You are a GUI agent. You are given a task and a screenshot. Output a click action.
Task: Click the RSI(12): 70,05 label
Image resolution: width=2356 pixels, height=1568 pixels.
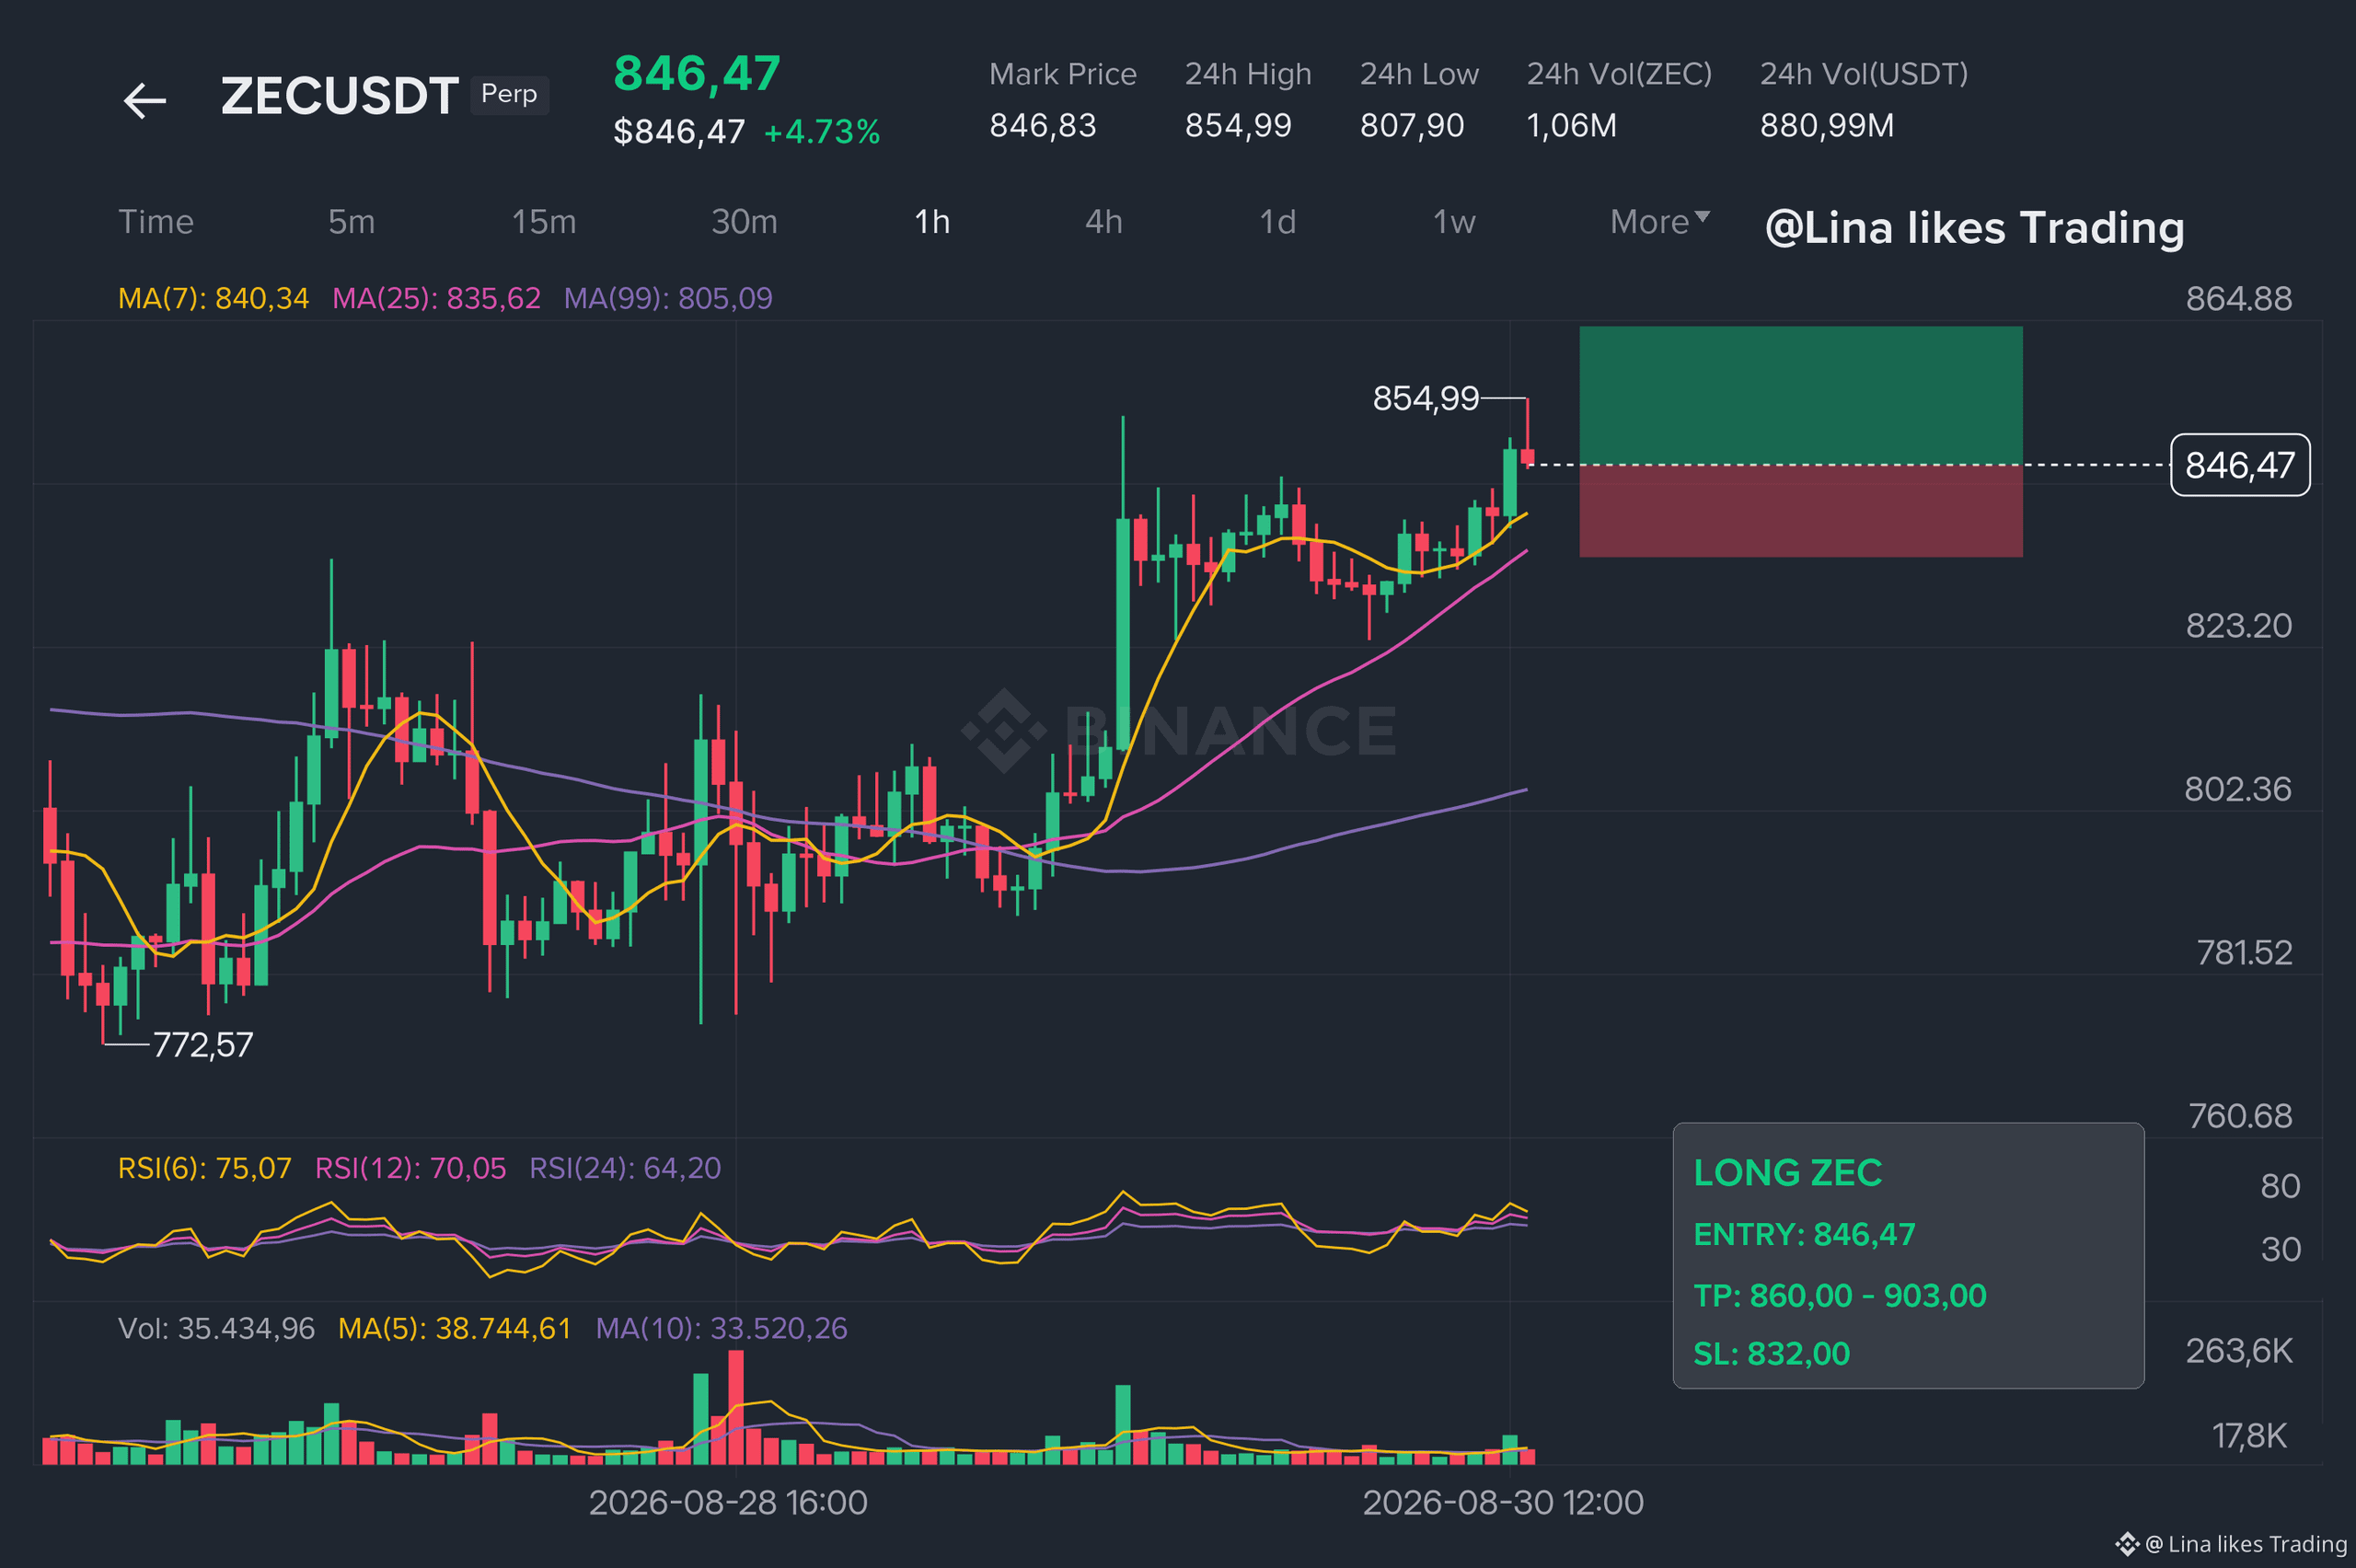411,1168
